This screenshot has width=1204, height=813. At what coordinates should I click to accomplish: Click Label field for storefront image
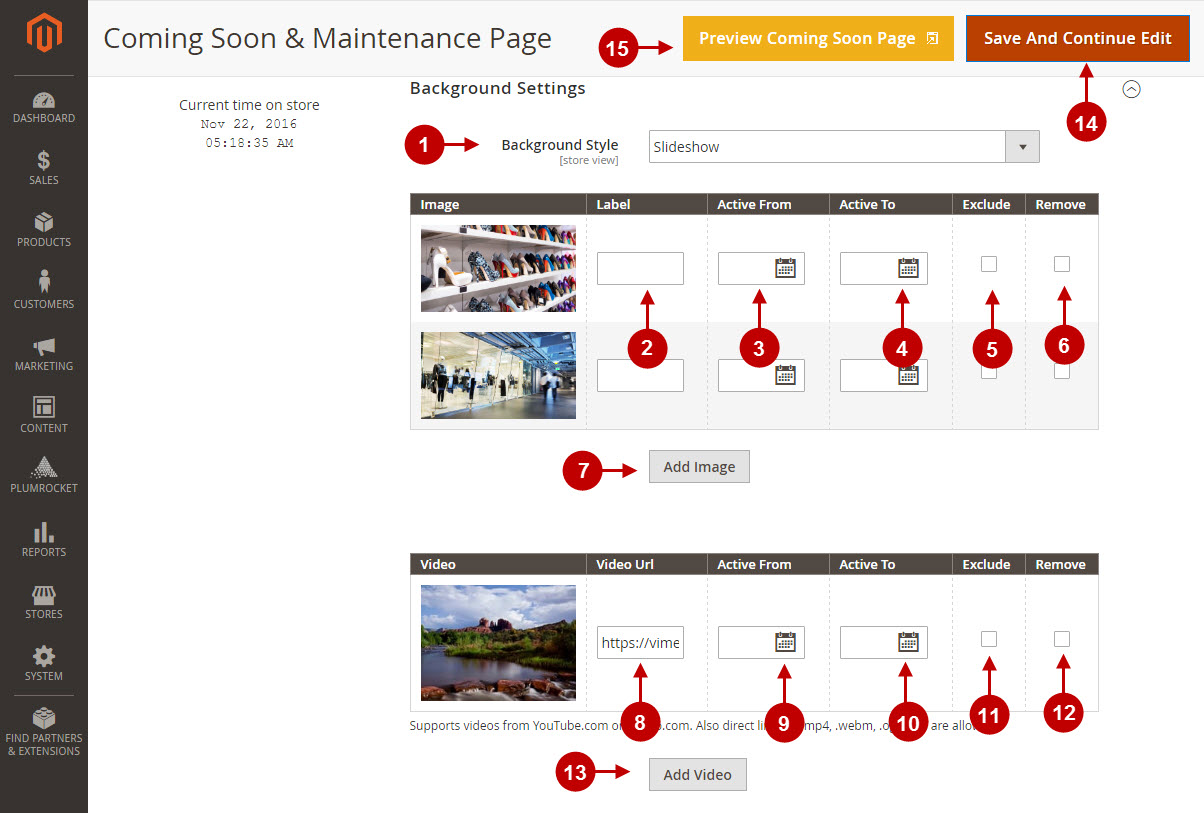coord(640,375)
